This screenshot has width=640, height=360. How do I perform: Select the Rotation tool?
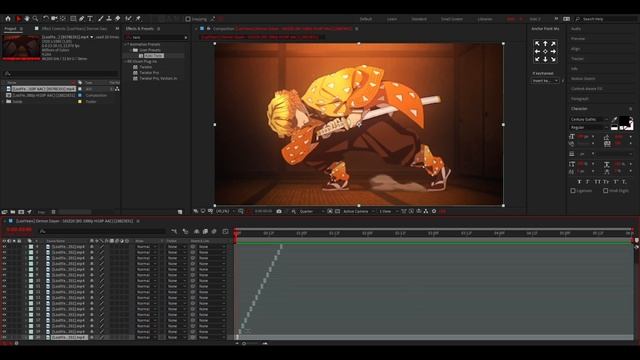click(46, 19)
